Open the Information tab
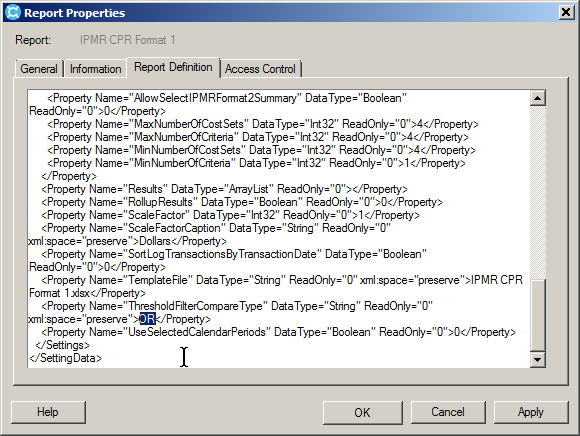 [x=95, y=69]
